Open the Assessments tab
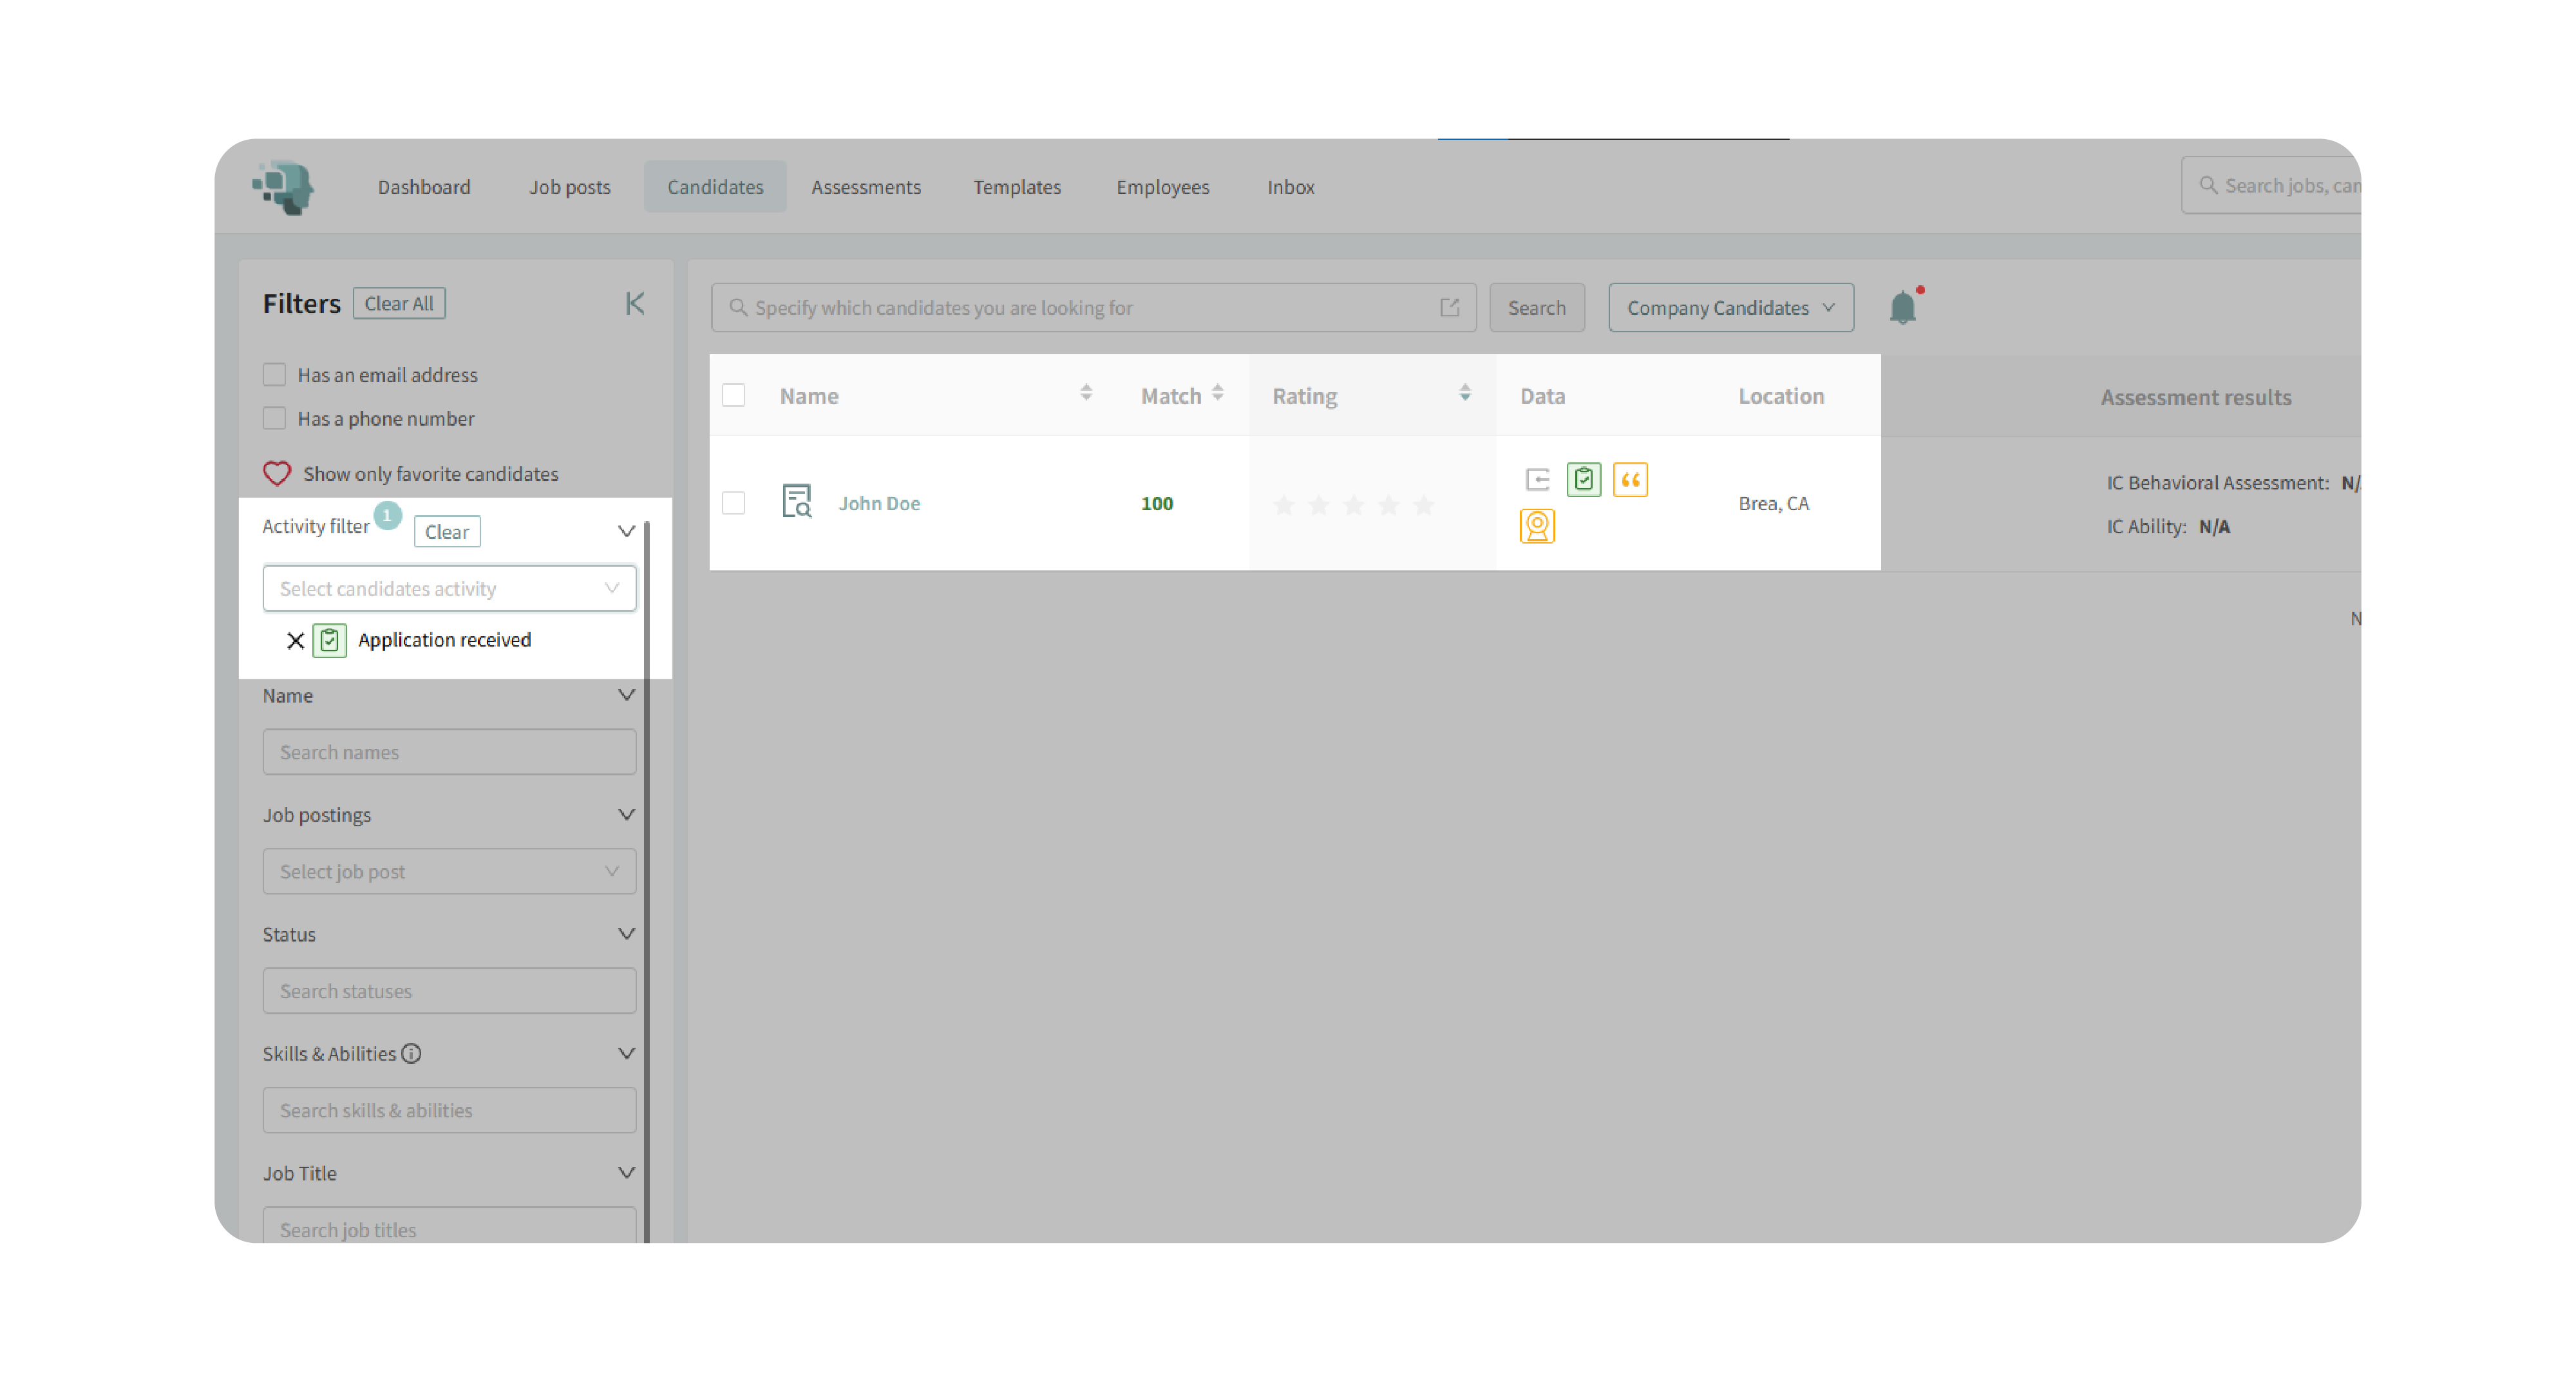The height and width of the screenshot is (1382, 2576). pos(866,186)
